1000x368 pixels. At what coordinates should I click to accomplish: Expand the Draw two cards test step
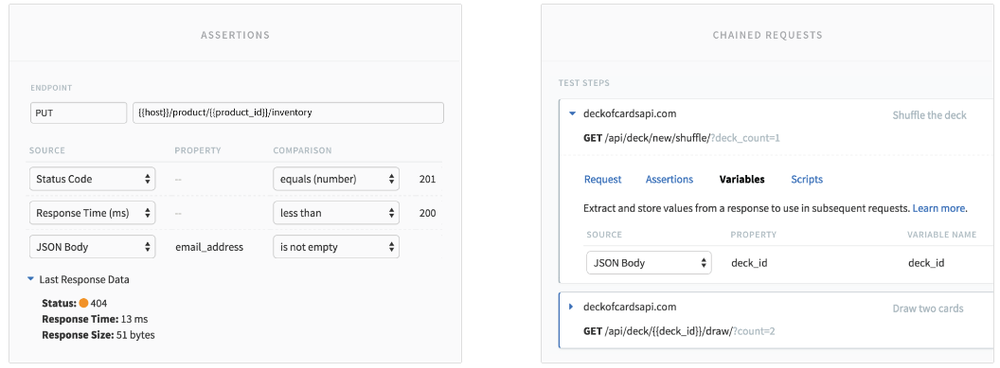click(571, 307)
